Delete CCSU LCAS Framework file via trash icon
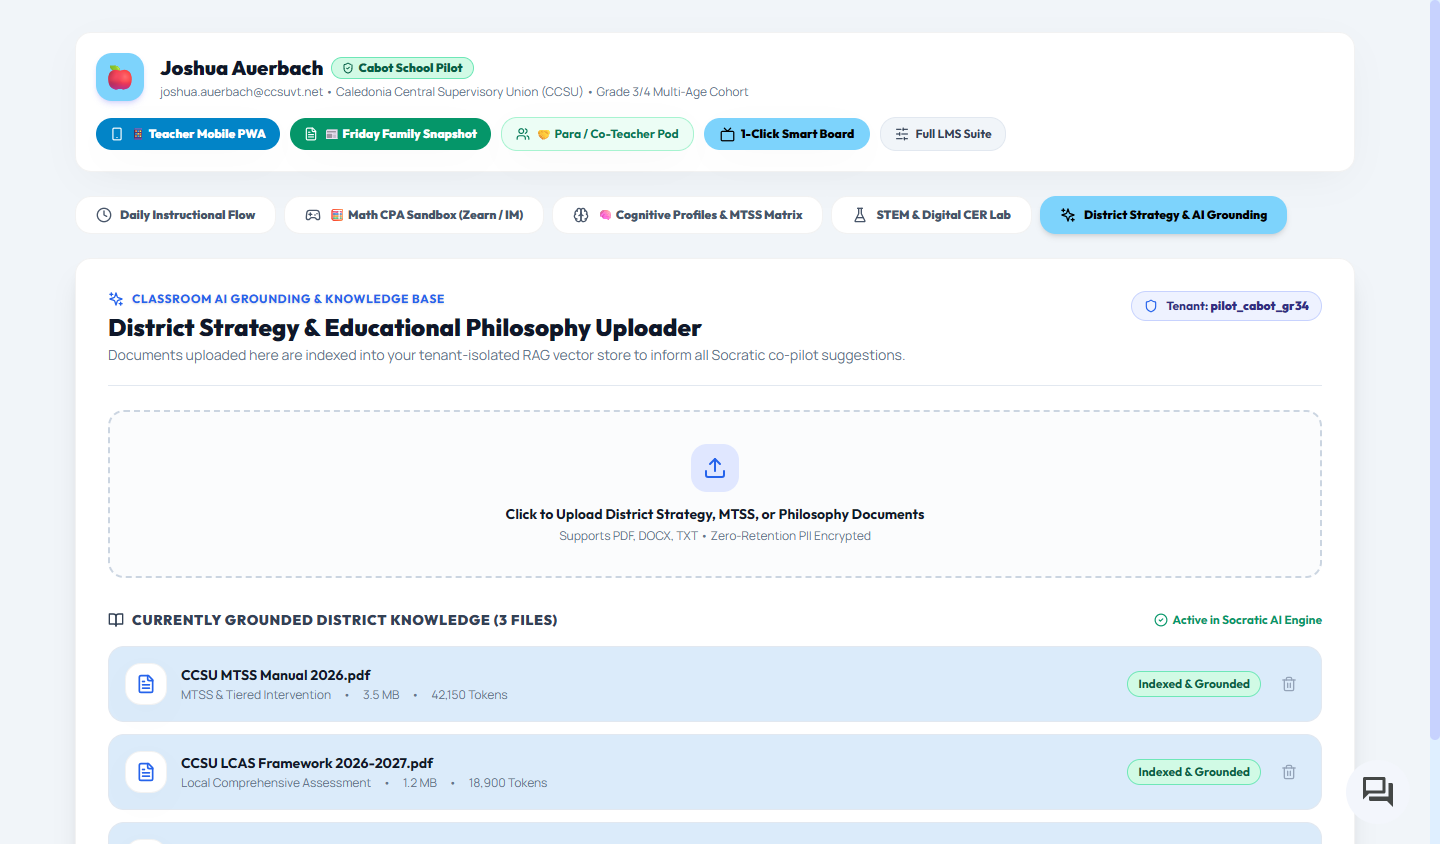 click(x=1289, y=772)
